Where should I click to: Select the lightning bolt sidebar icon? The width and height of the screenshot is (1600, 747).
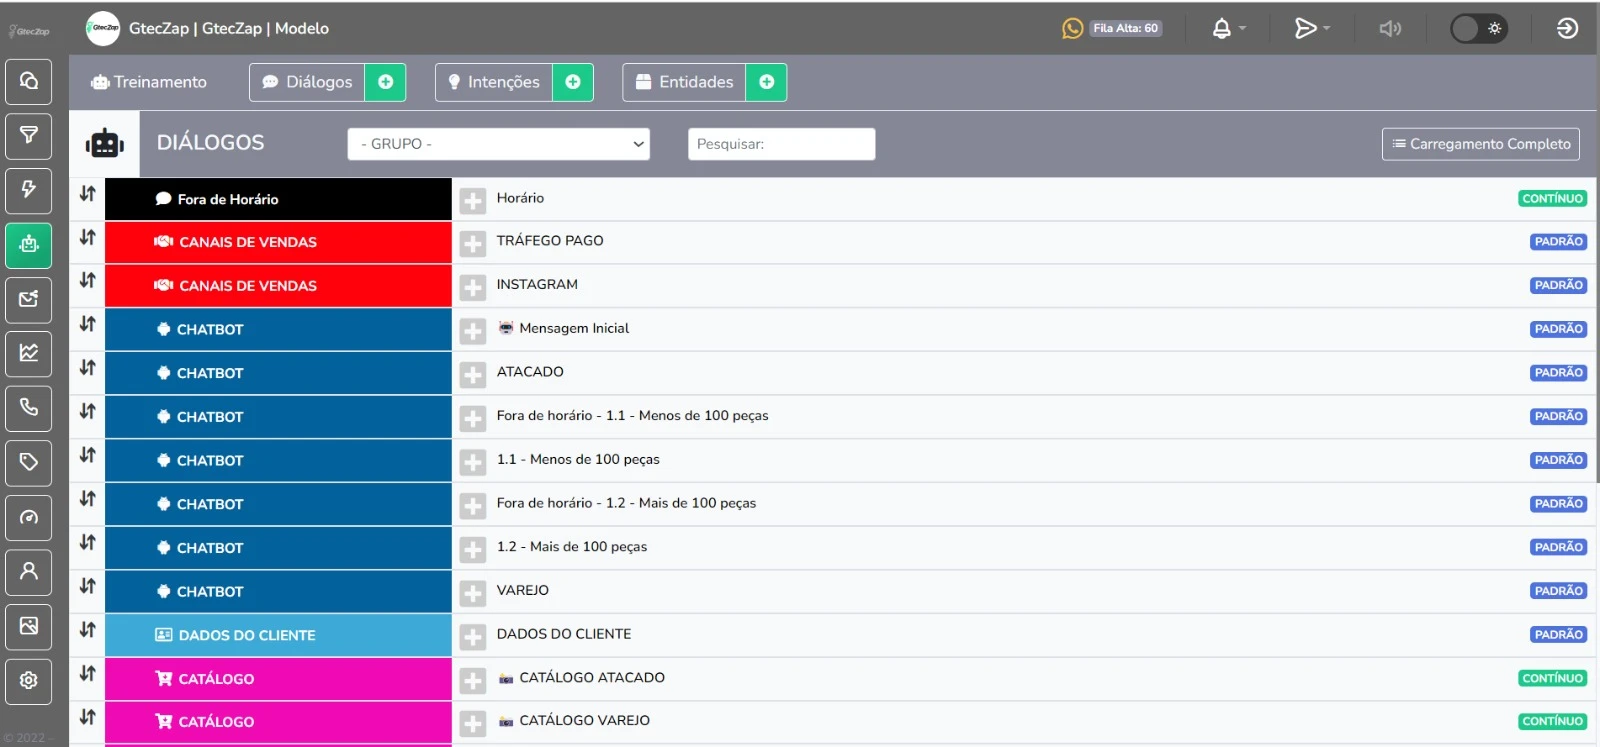(28, 190)
